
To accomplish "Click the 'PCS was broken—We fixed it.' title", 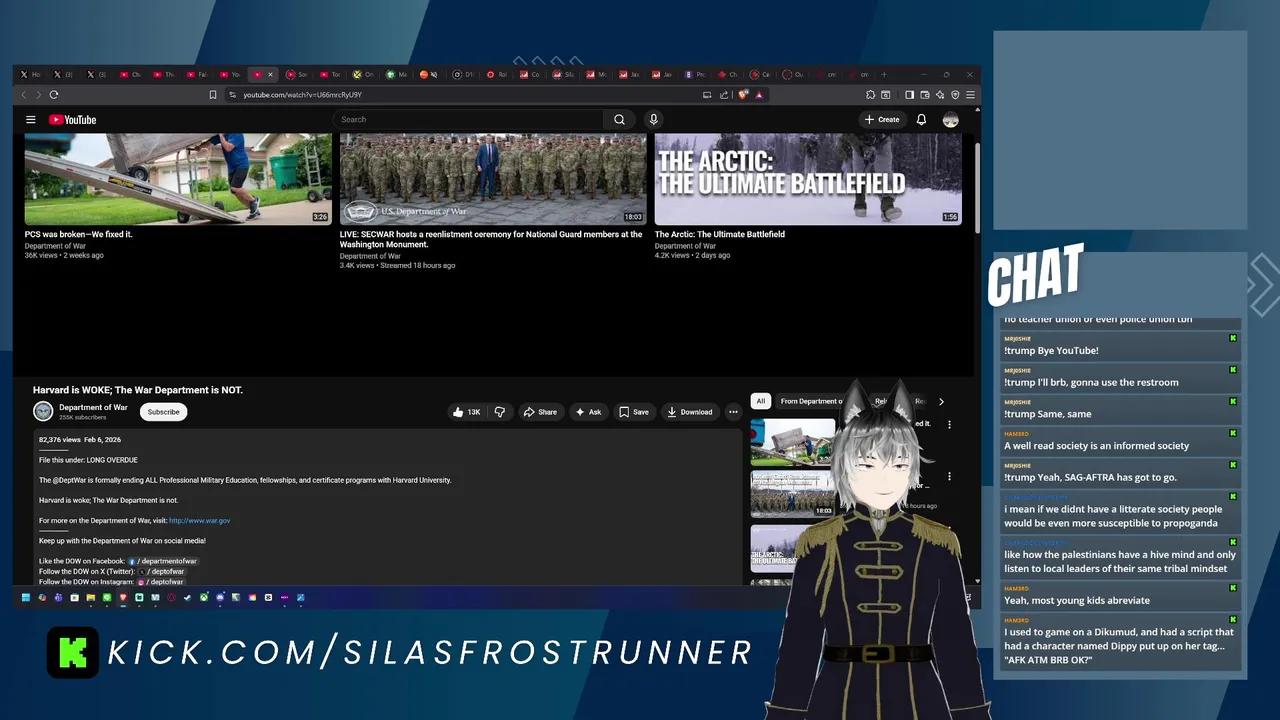I will [79, 234].
